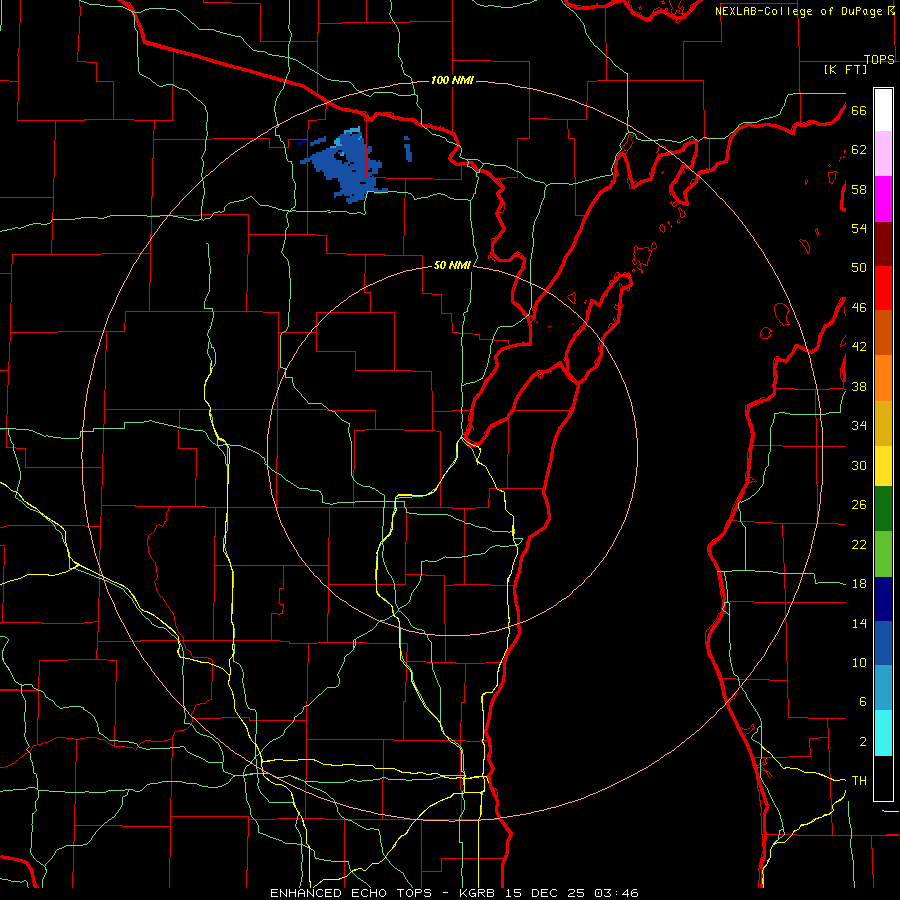The image size is (900, 900).
Task: Click the legend value 38
Action: coord(859,387)
